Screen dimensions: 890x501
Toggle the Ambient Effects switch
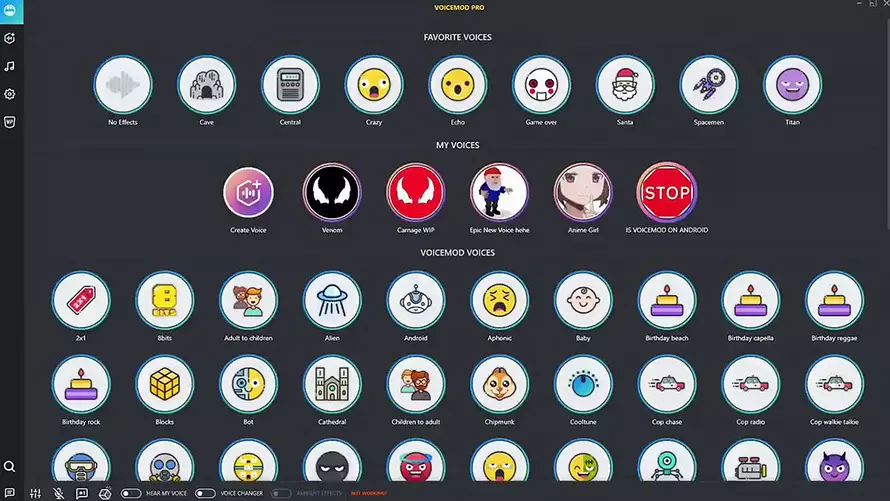tap(280, 493)
